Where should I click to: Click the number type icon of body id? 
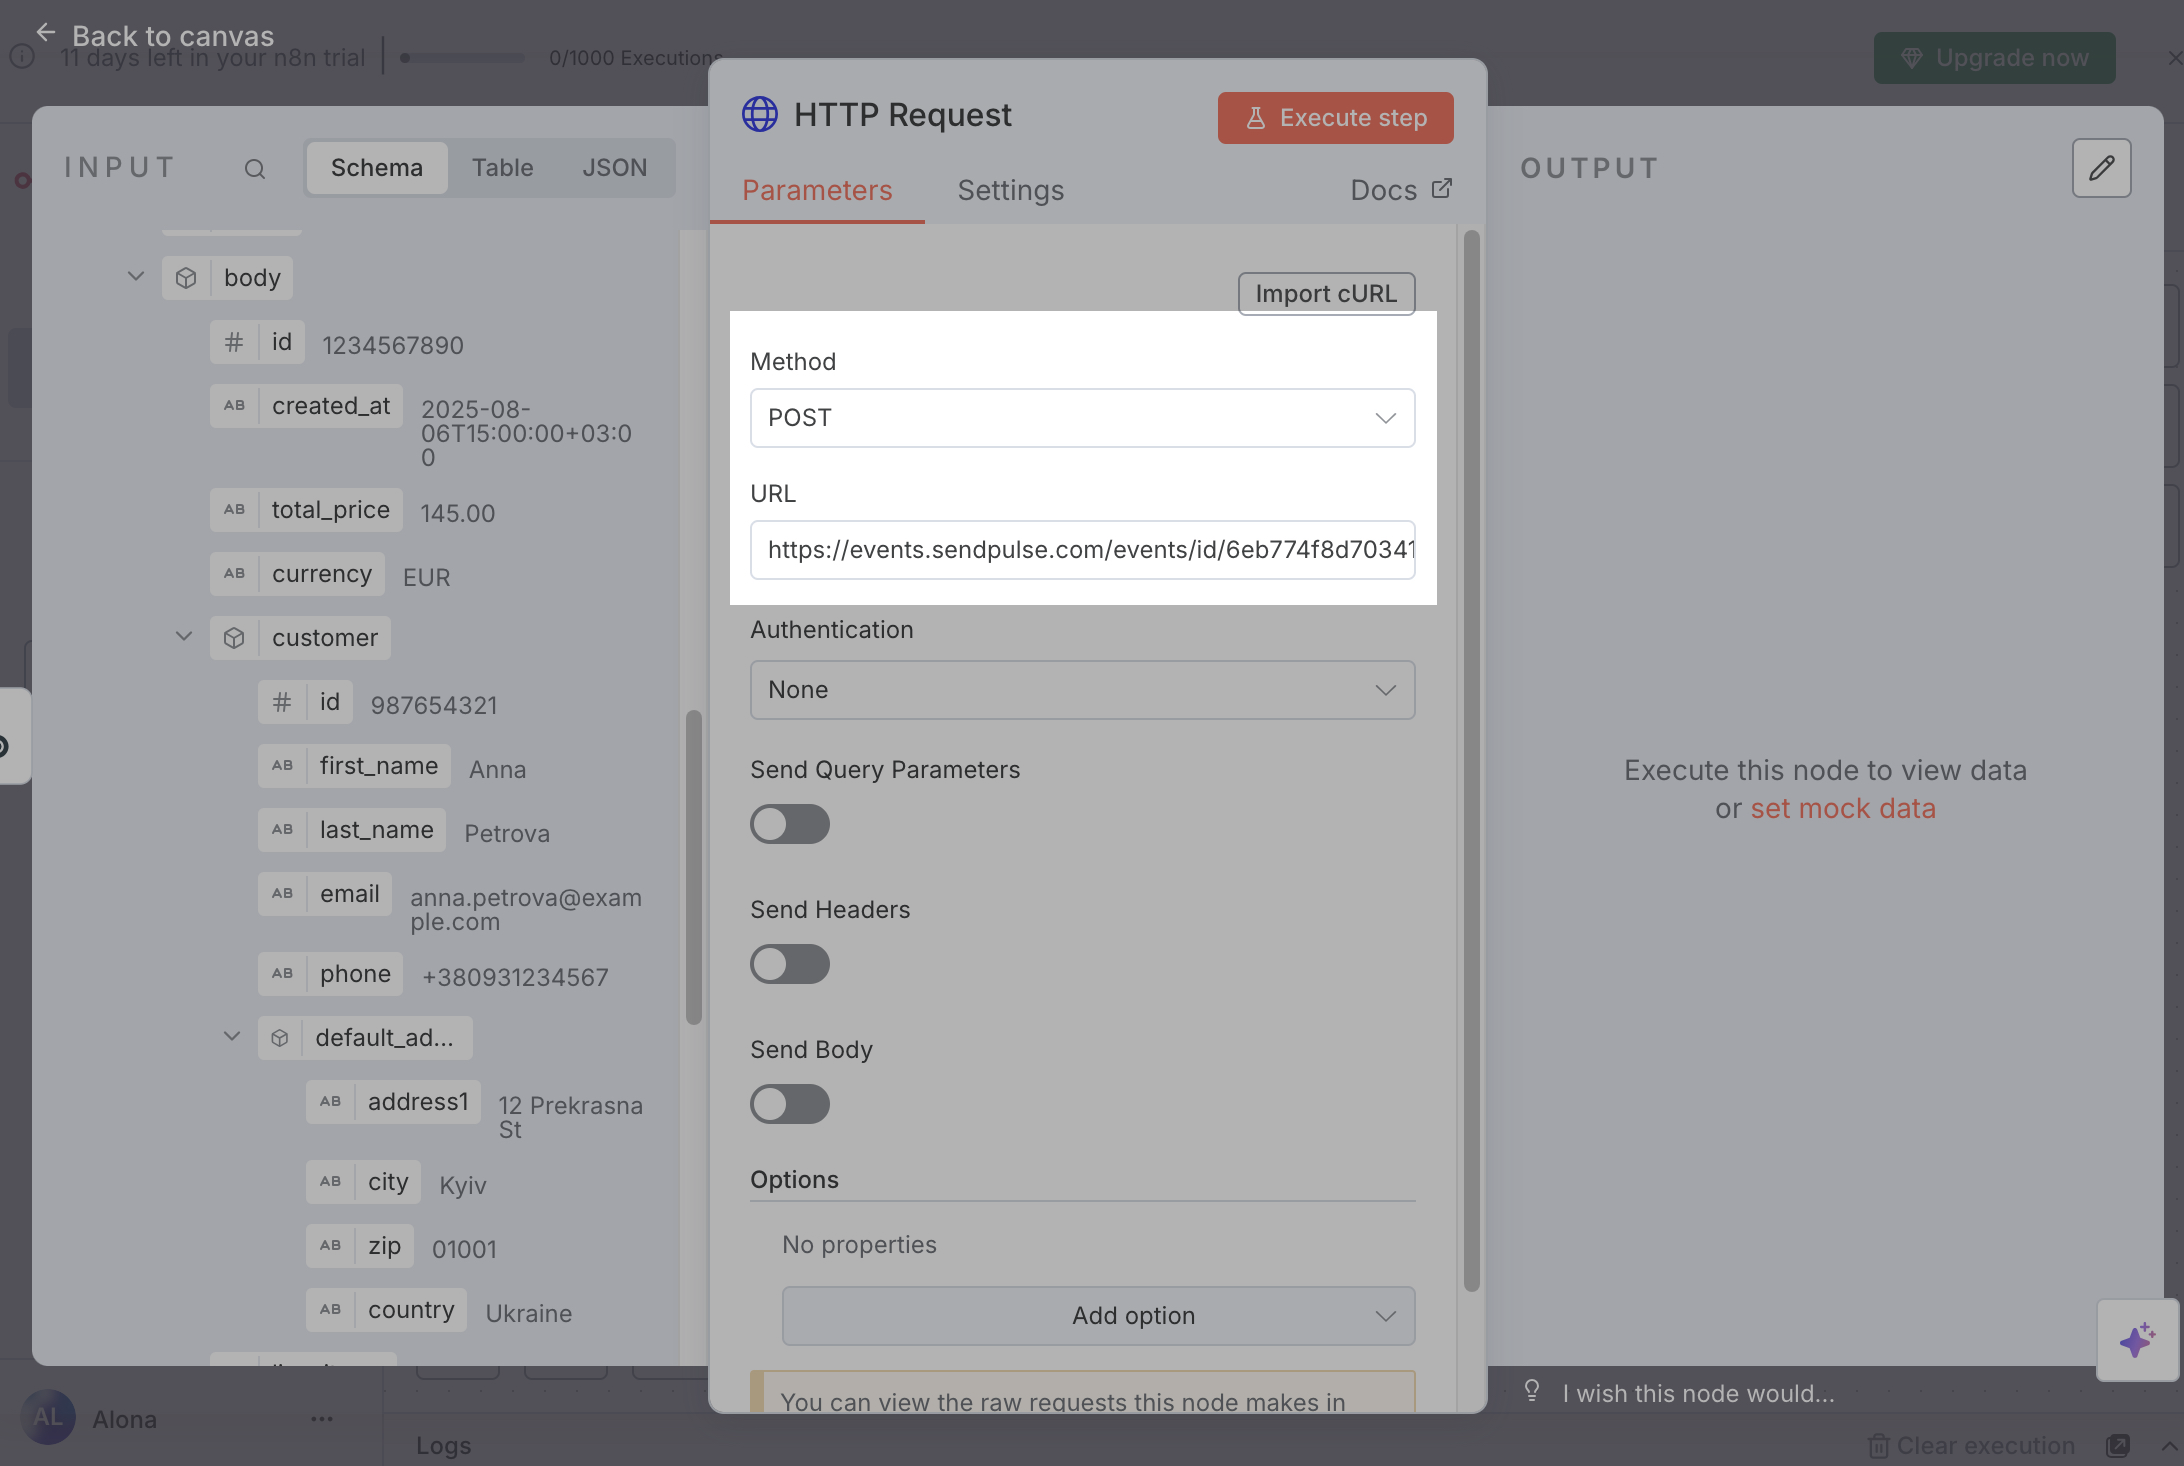(x=234, y=342)
